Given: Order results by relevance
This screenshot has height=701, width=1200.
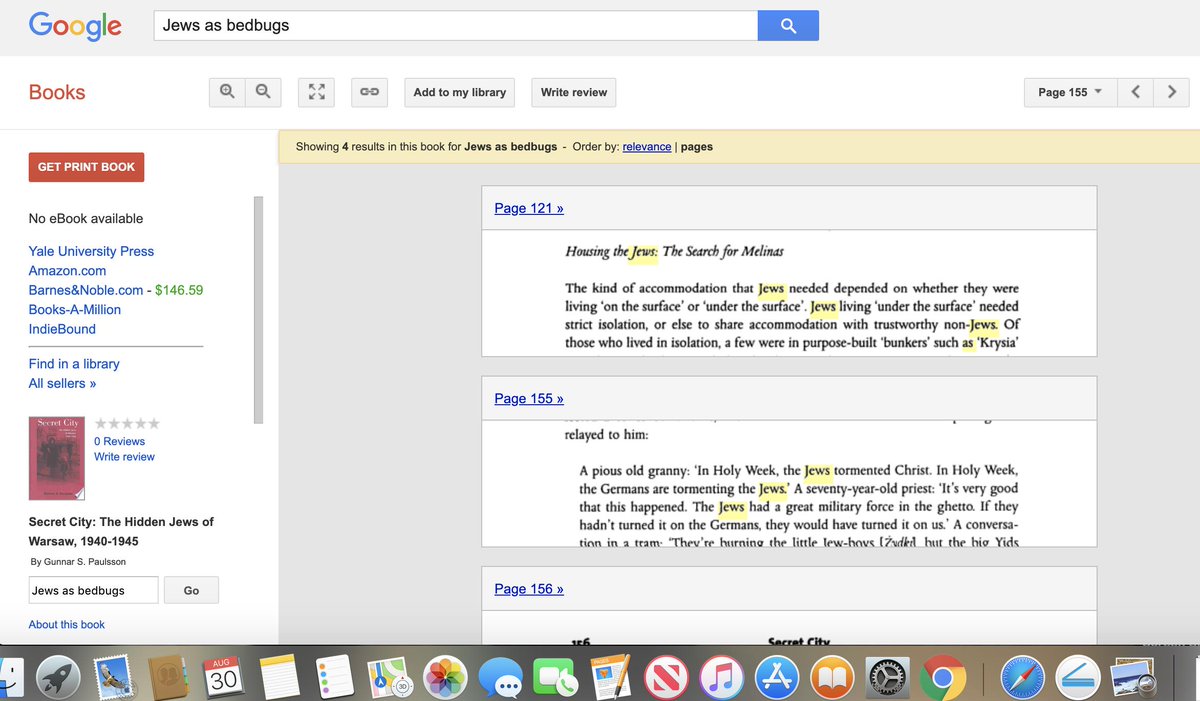Looking at the screenshot, I should click(x=647, y=146).
